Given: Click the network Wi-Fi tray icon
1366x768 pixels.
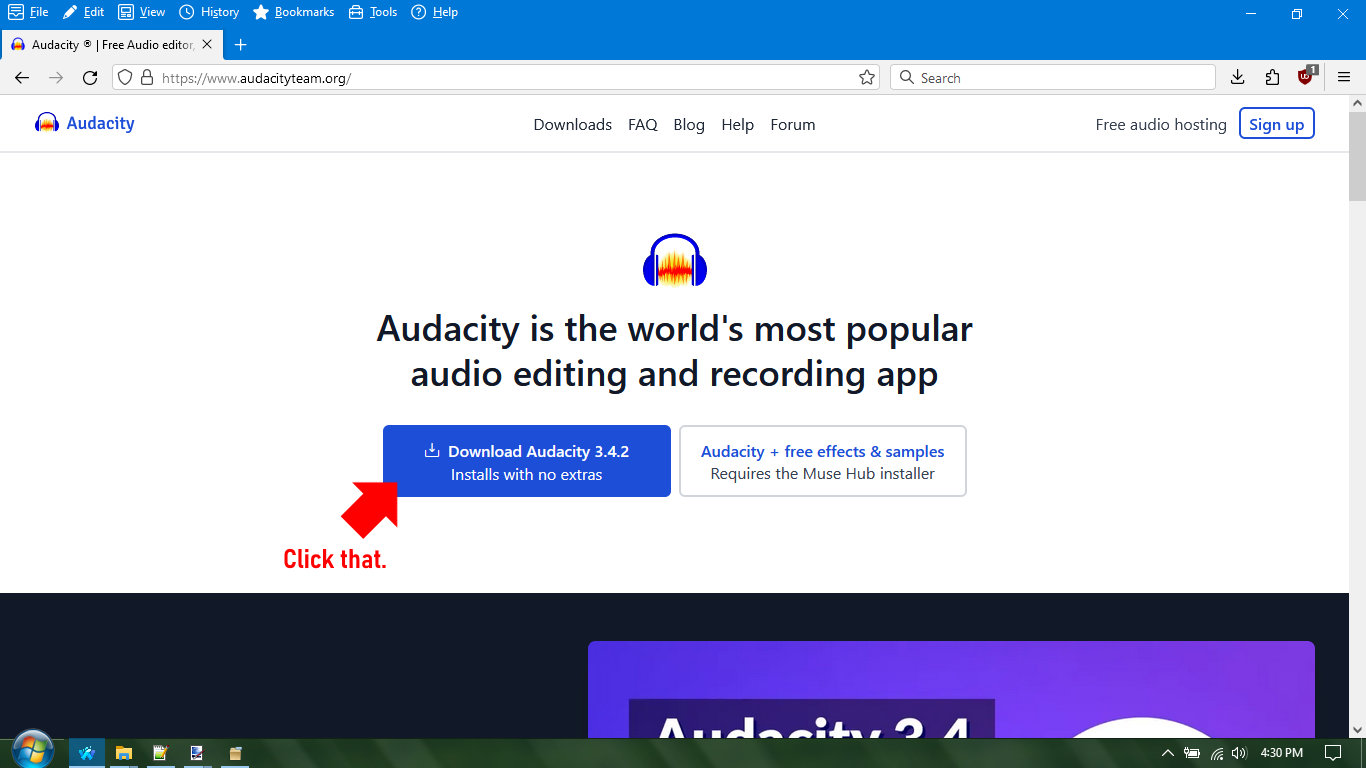Looking at the screenshot, I should pyautogui.click(x=1217, y=753).
